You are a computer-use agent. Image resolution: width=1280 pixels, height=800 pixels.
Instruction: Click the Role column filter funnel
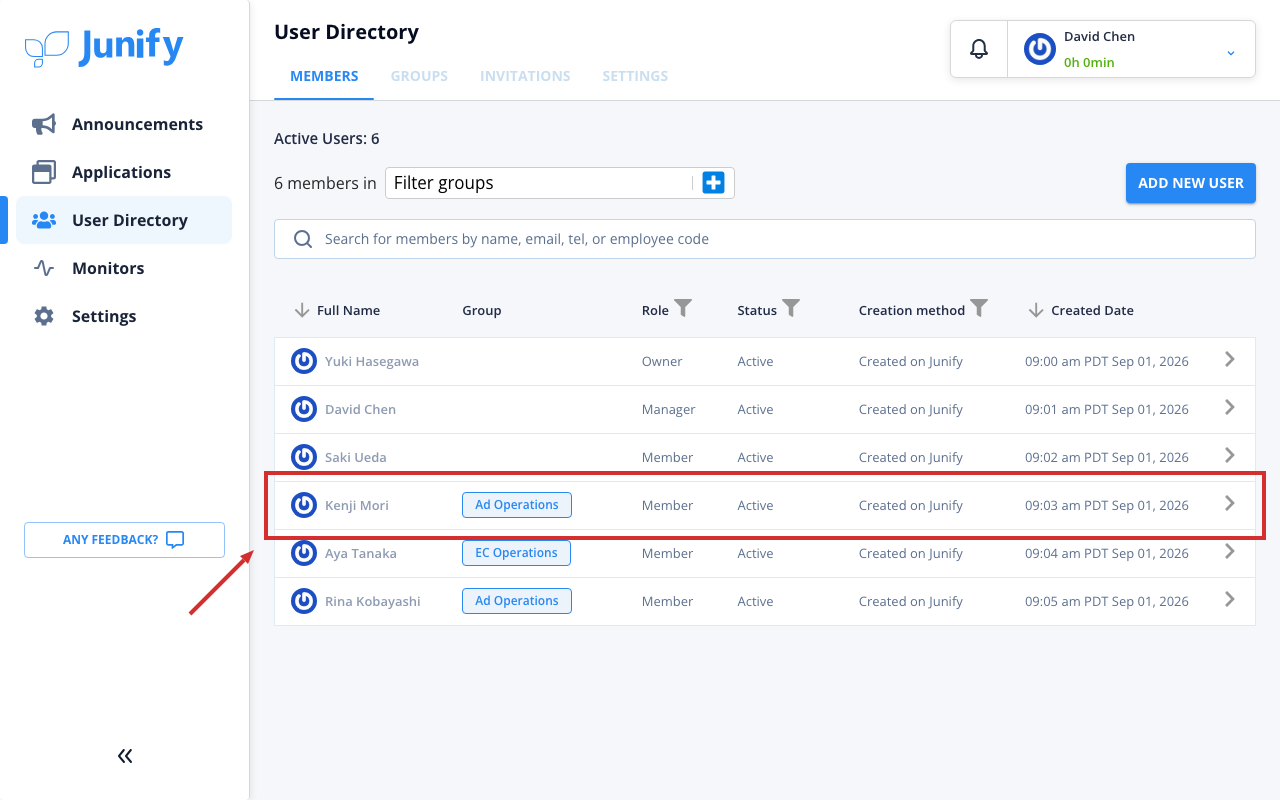(683, 308)
